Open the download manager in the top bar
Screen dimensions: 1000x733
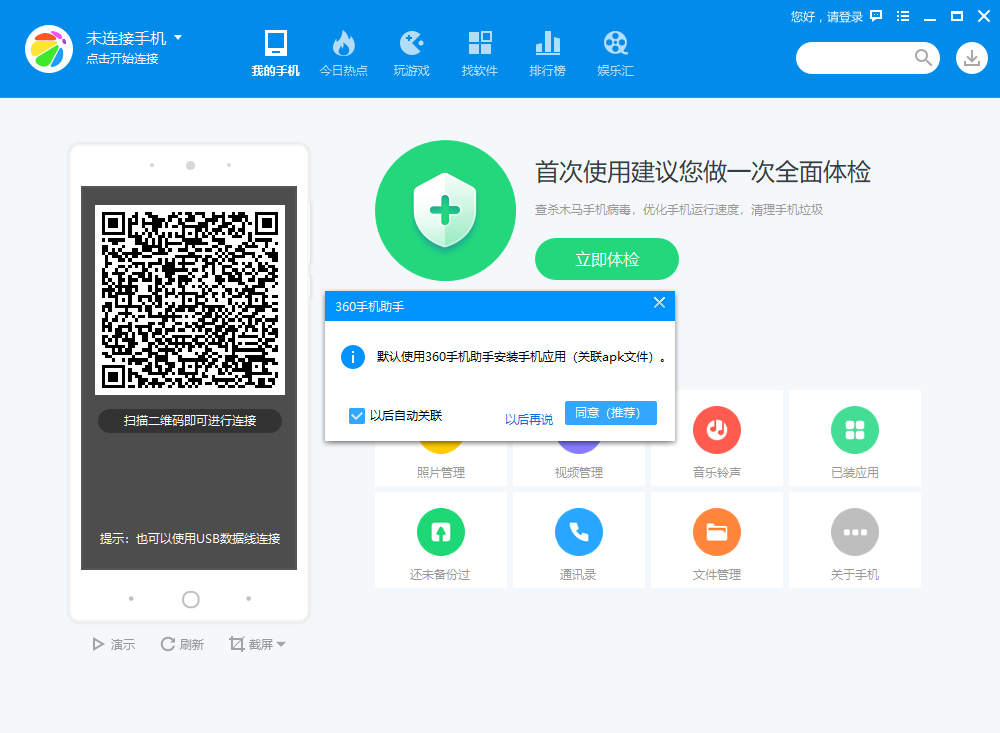(x=971, y=58)
